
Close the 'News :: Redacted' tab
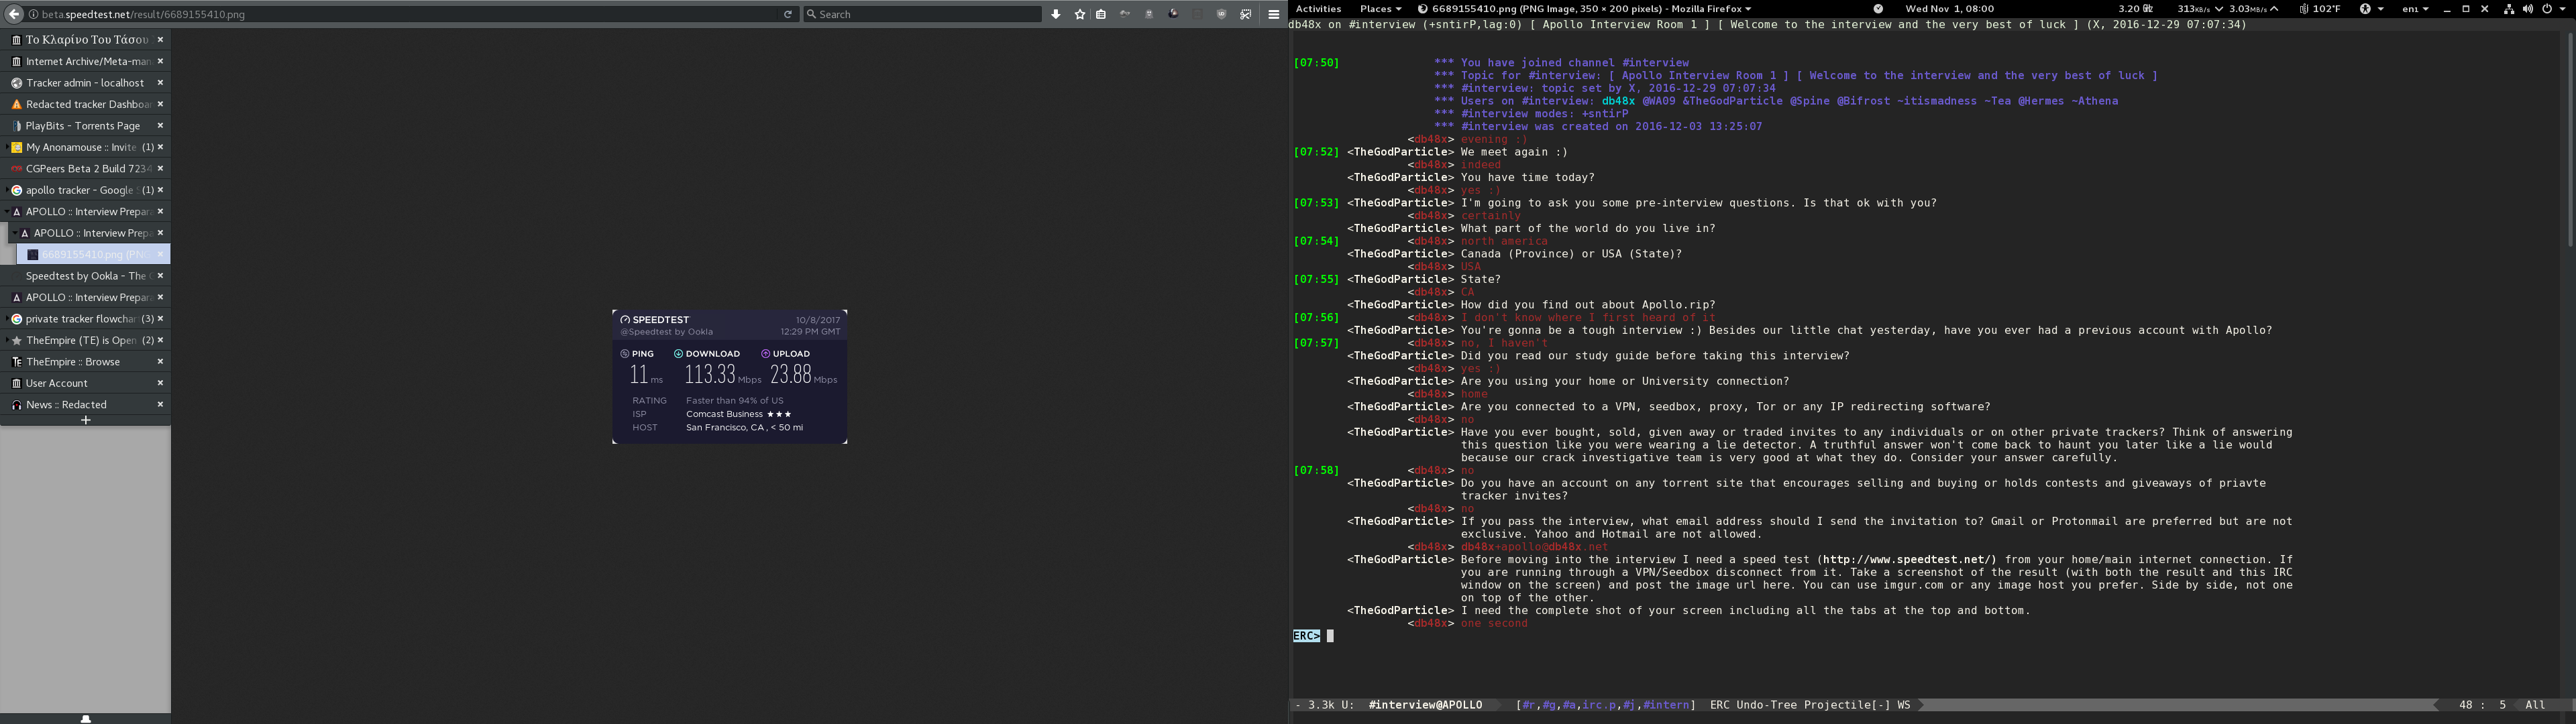pyautogui.click(x=160, y=404)
